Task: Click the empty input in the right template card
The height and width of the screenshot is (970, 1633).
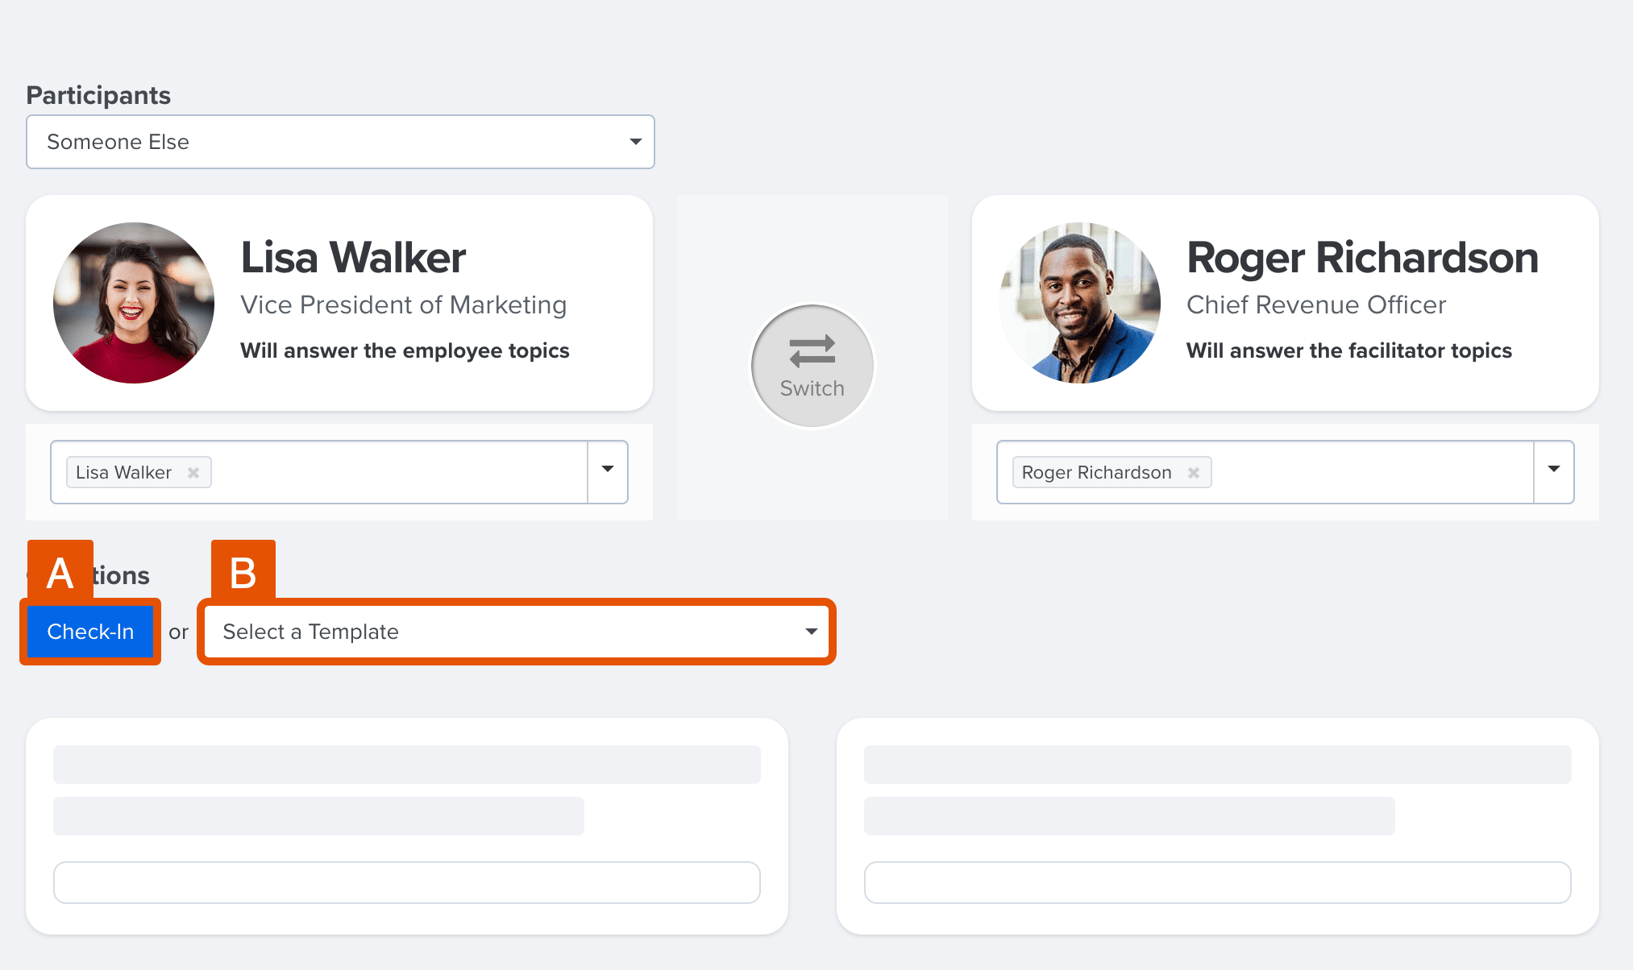Action: tap(1216, 882)
